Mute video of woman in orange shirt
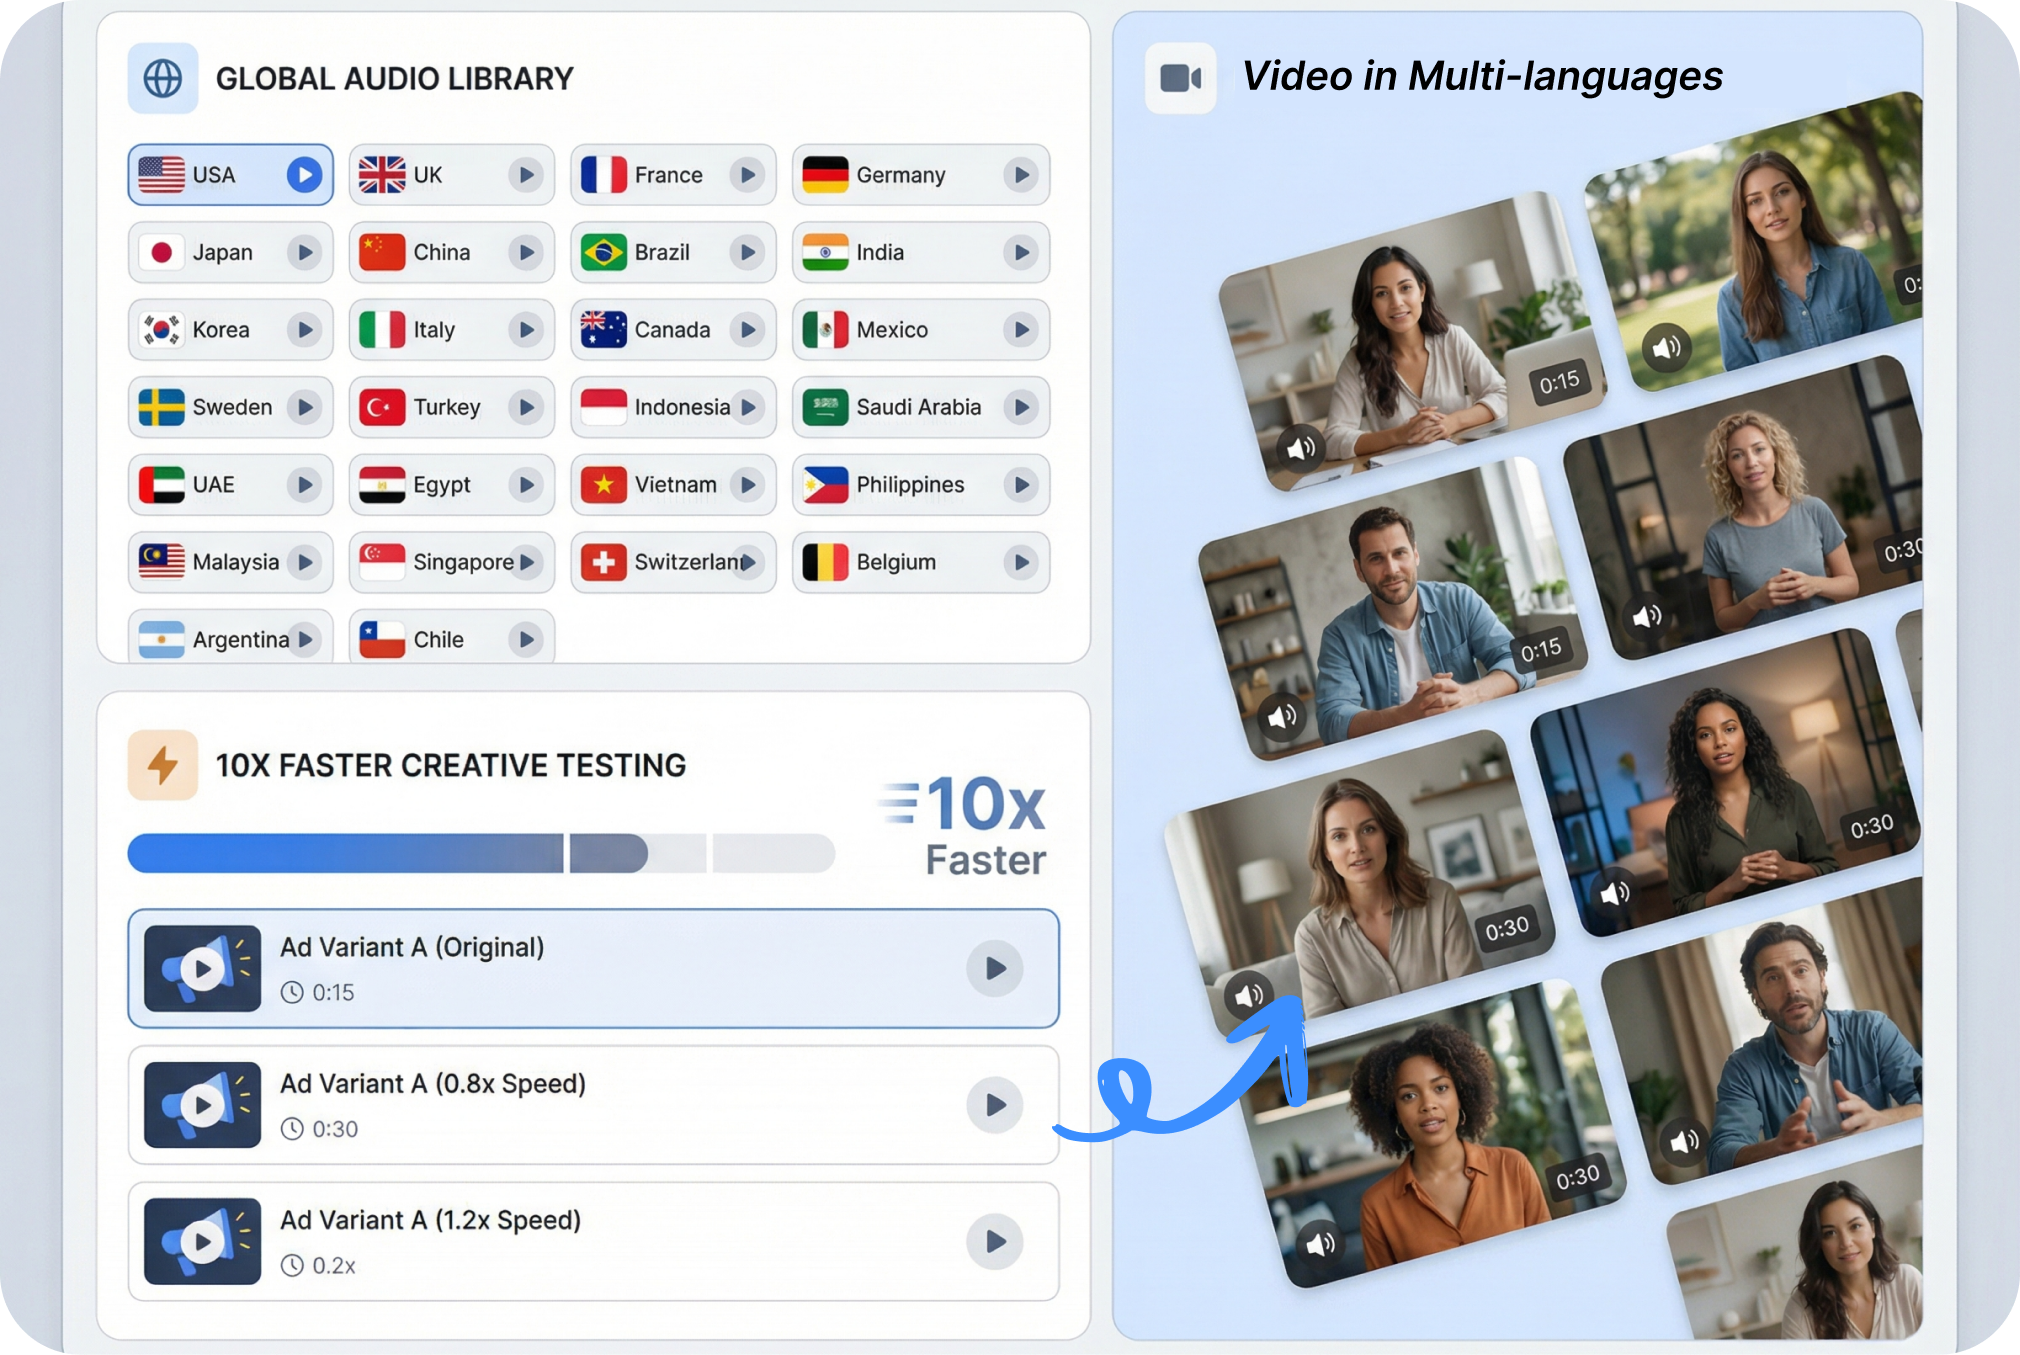Image resolution: width=2020 pixels, height=1355 pixels. [1320, 1243]
